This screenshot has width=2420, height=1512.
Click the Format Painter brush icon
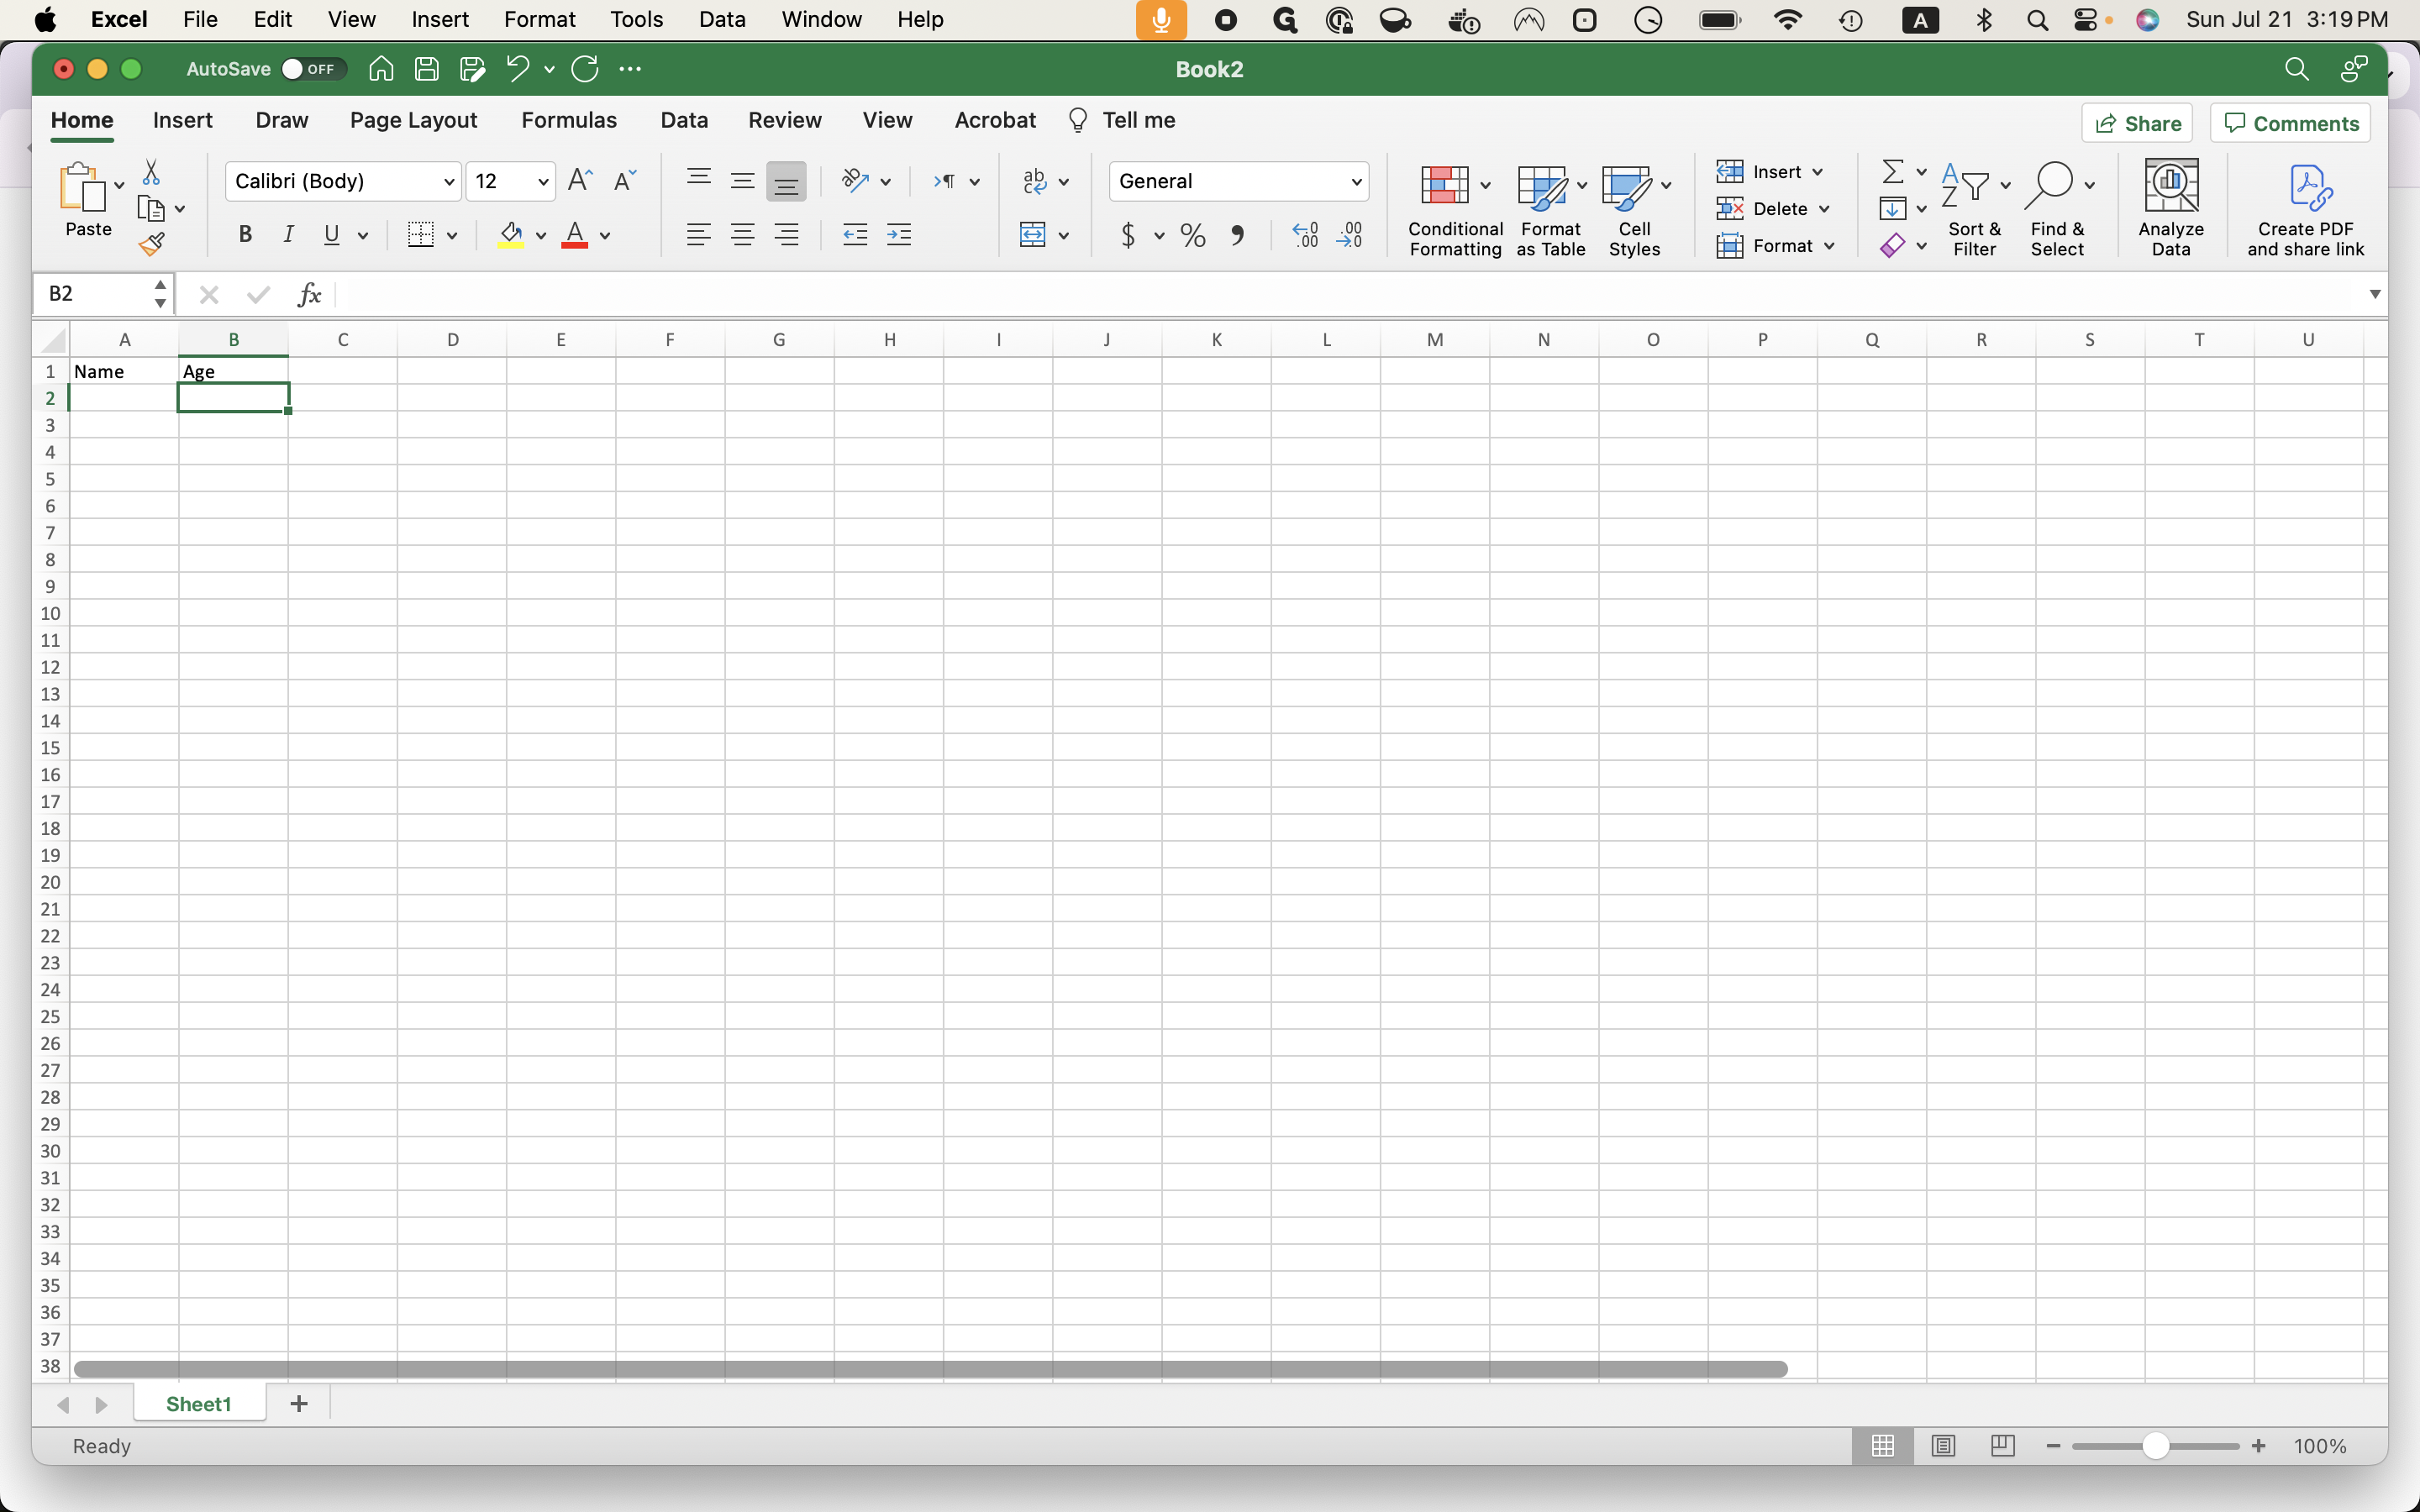tap(151, 244)
